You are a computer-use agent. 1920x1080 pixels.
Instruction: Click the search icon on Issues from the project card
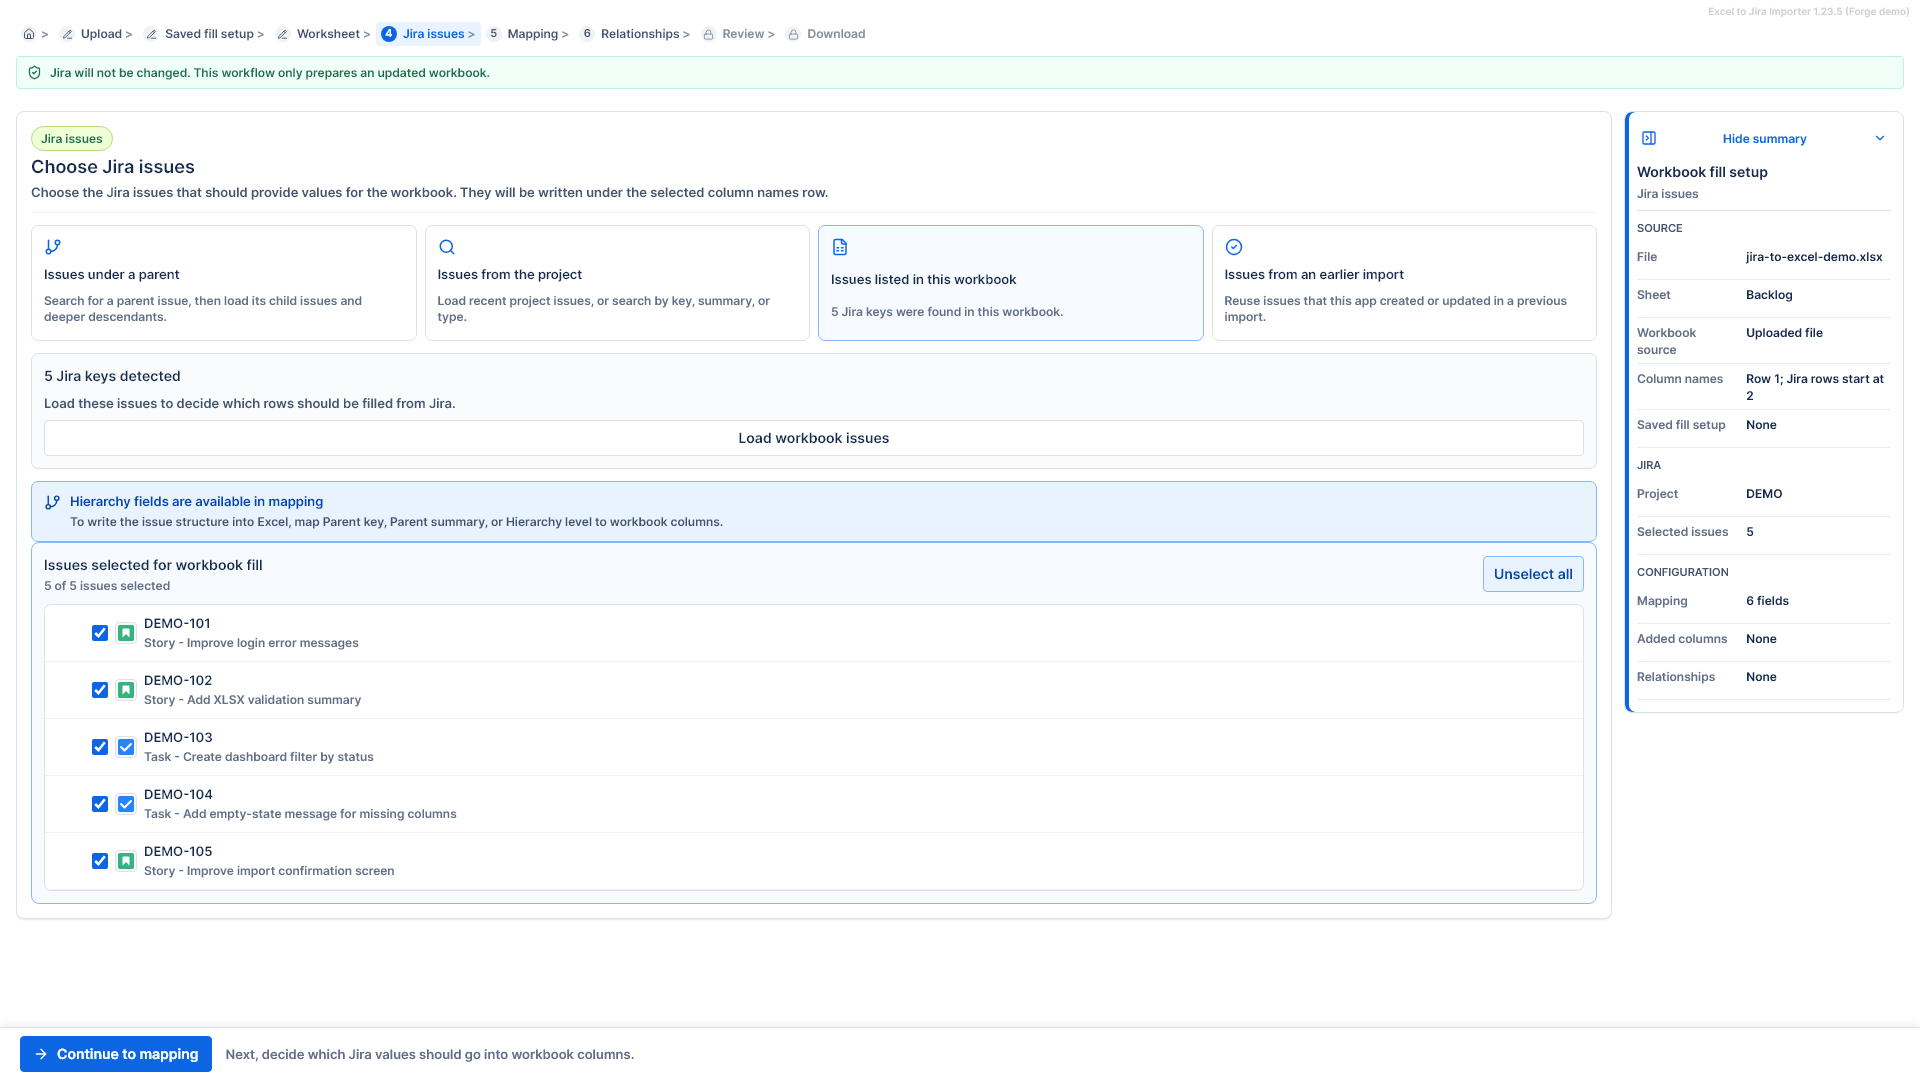click(x=447, y=247)
